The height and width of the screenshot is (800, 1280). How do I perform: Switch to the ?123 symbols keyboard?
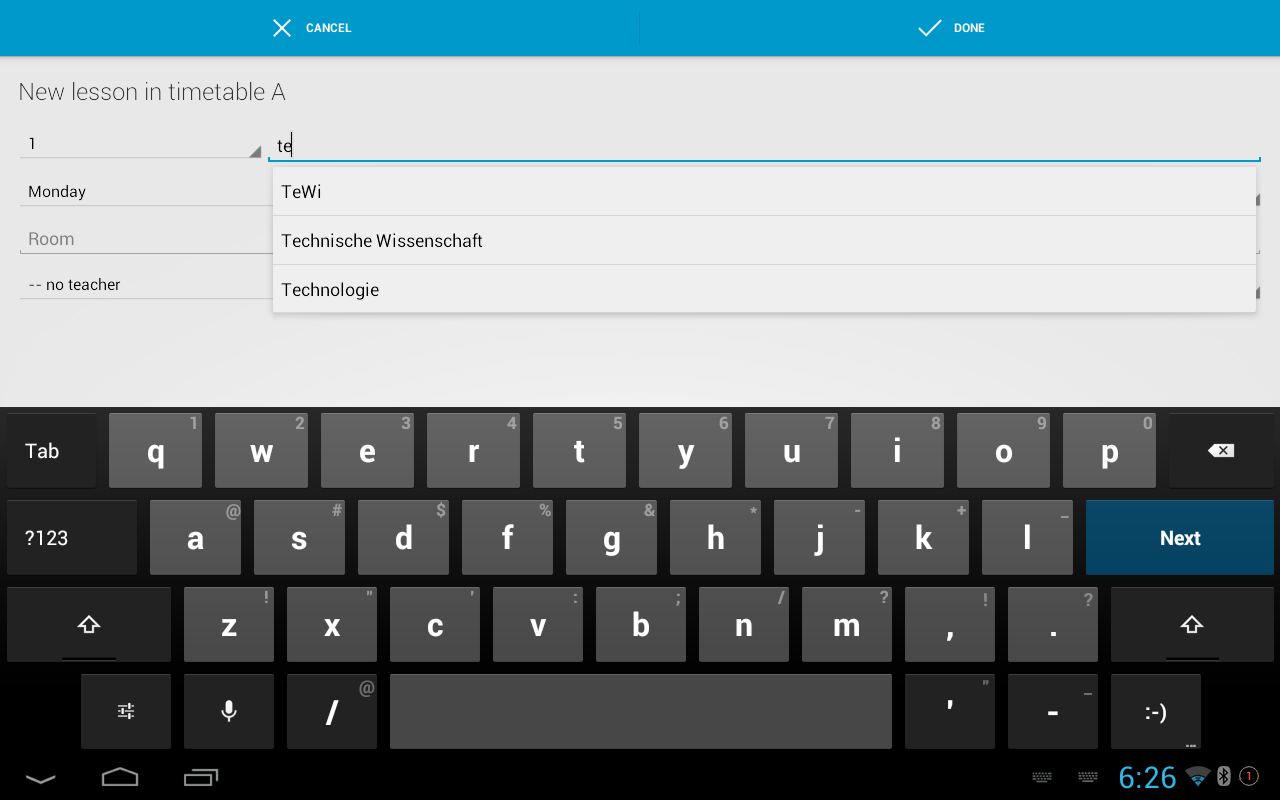(x=72, y=538)
